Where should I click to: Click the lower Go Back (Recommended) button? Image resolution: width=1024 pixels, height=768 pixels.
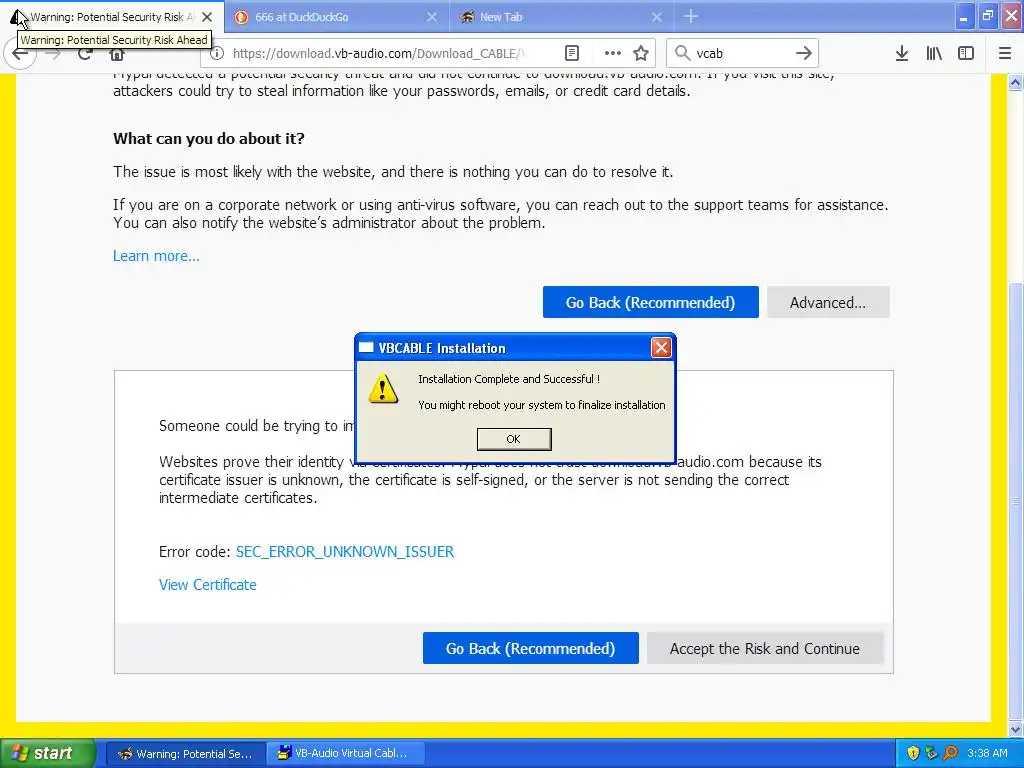(530, 648)
